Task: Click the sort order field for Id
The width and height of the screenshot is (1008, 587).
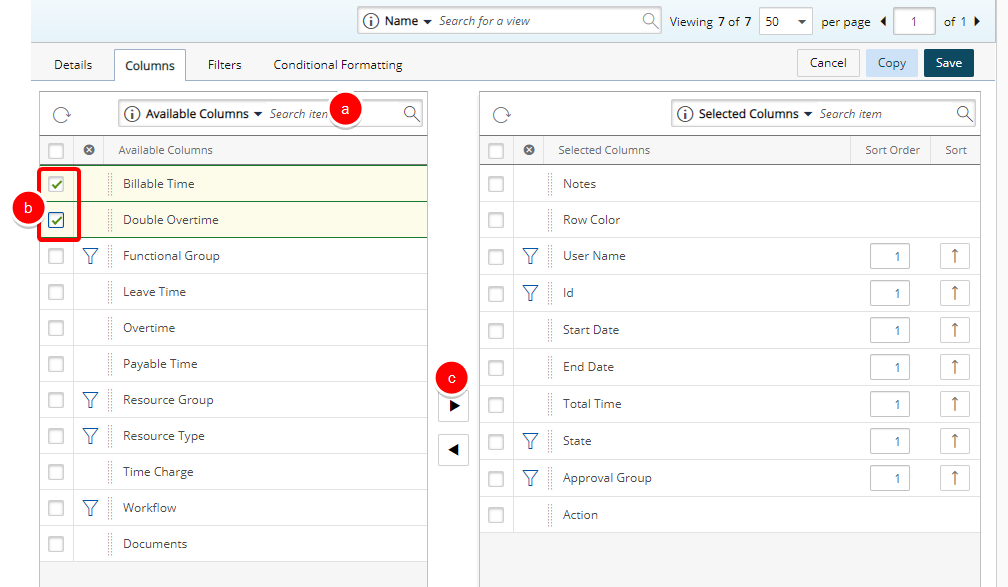Action: (890, 293)
